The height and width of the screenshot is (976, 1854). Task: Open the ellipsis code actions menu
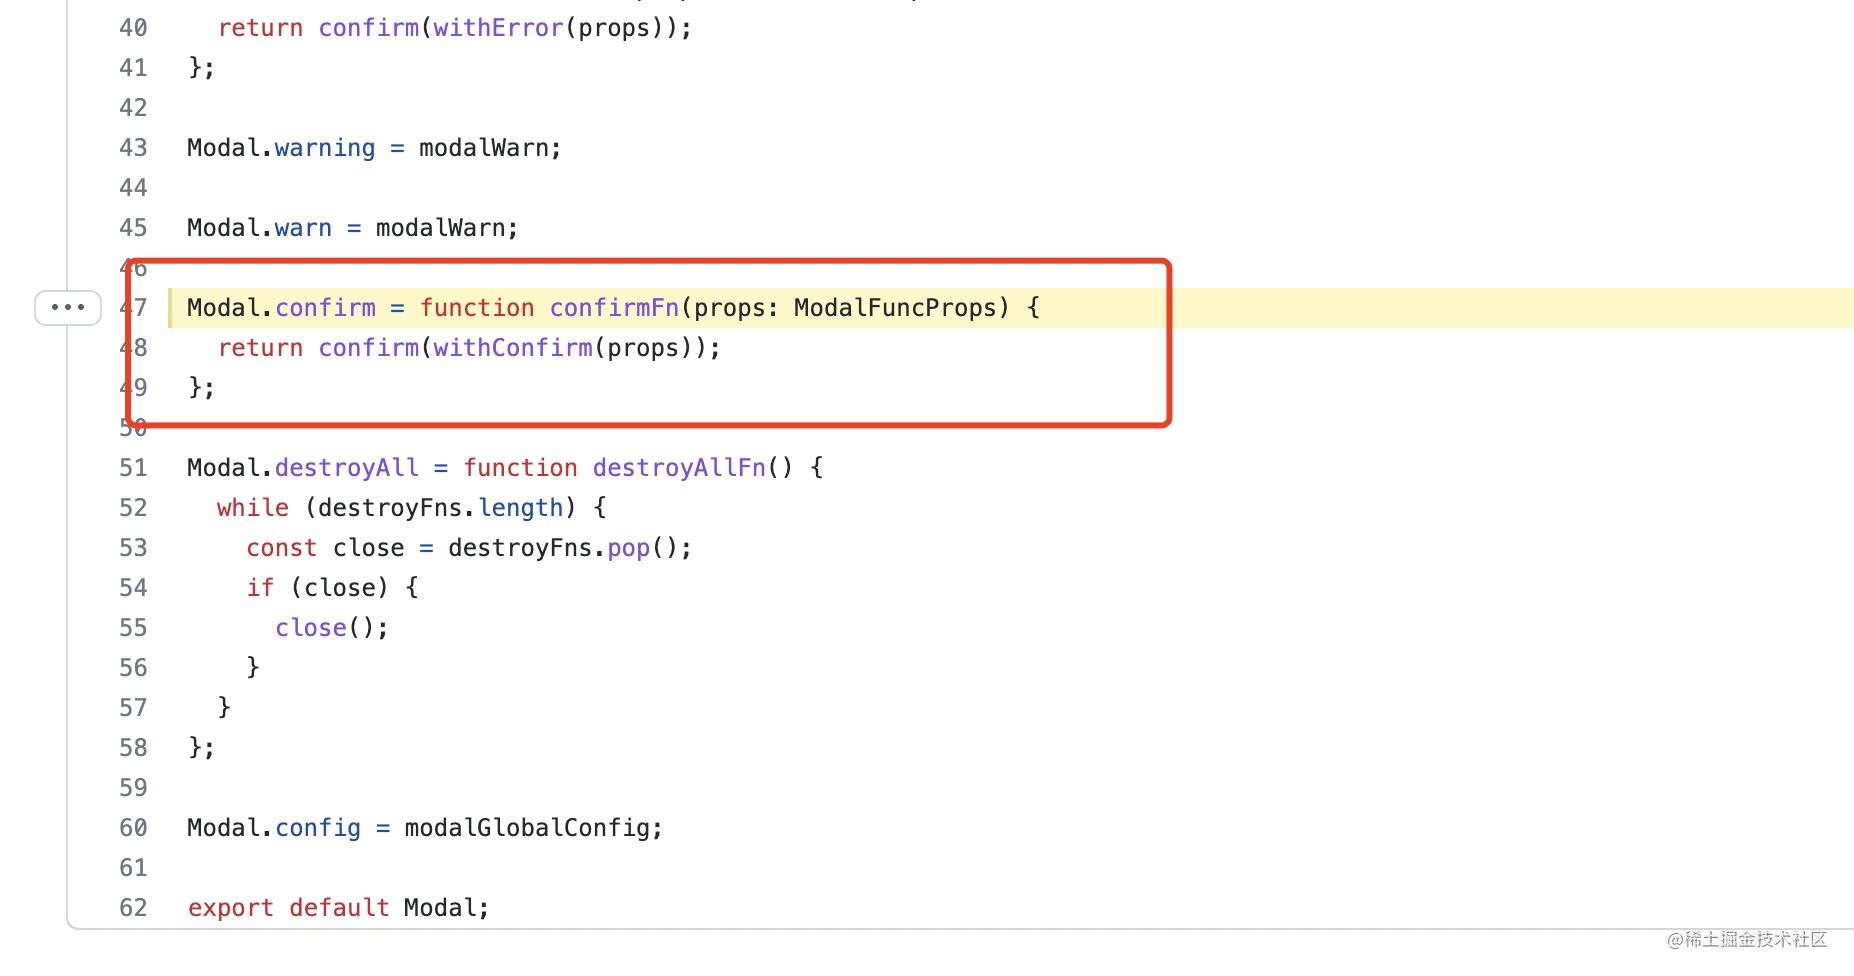(66, 307)
